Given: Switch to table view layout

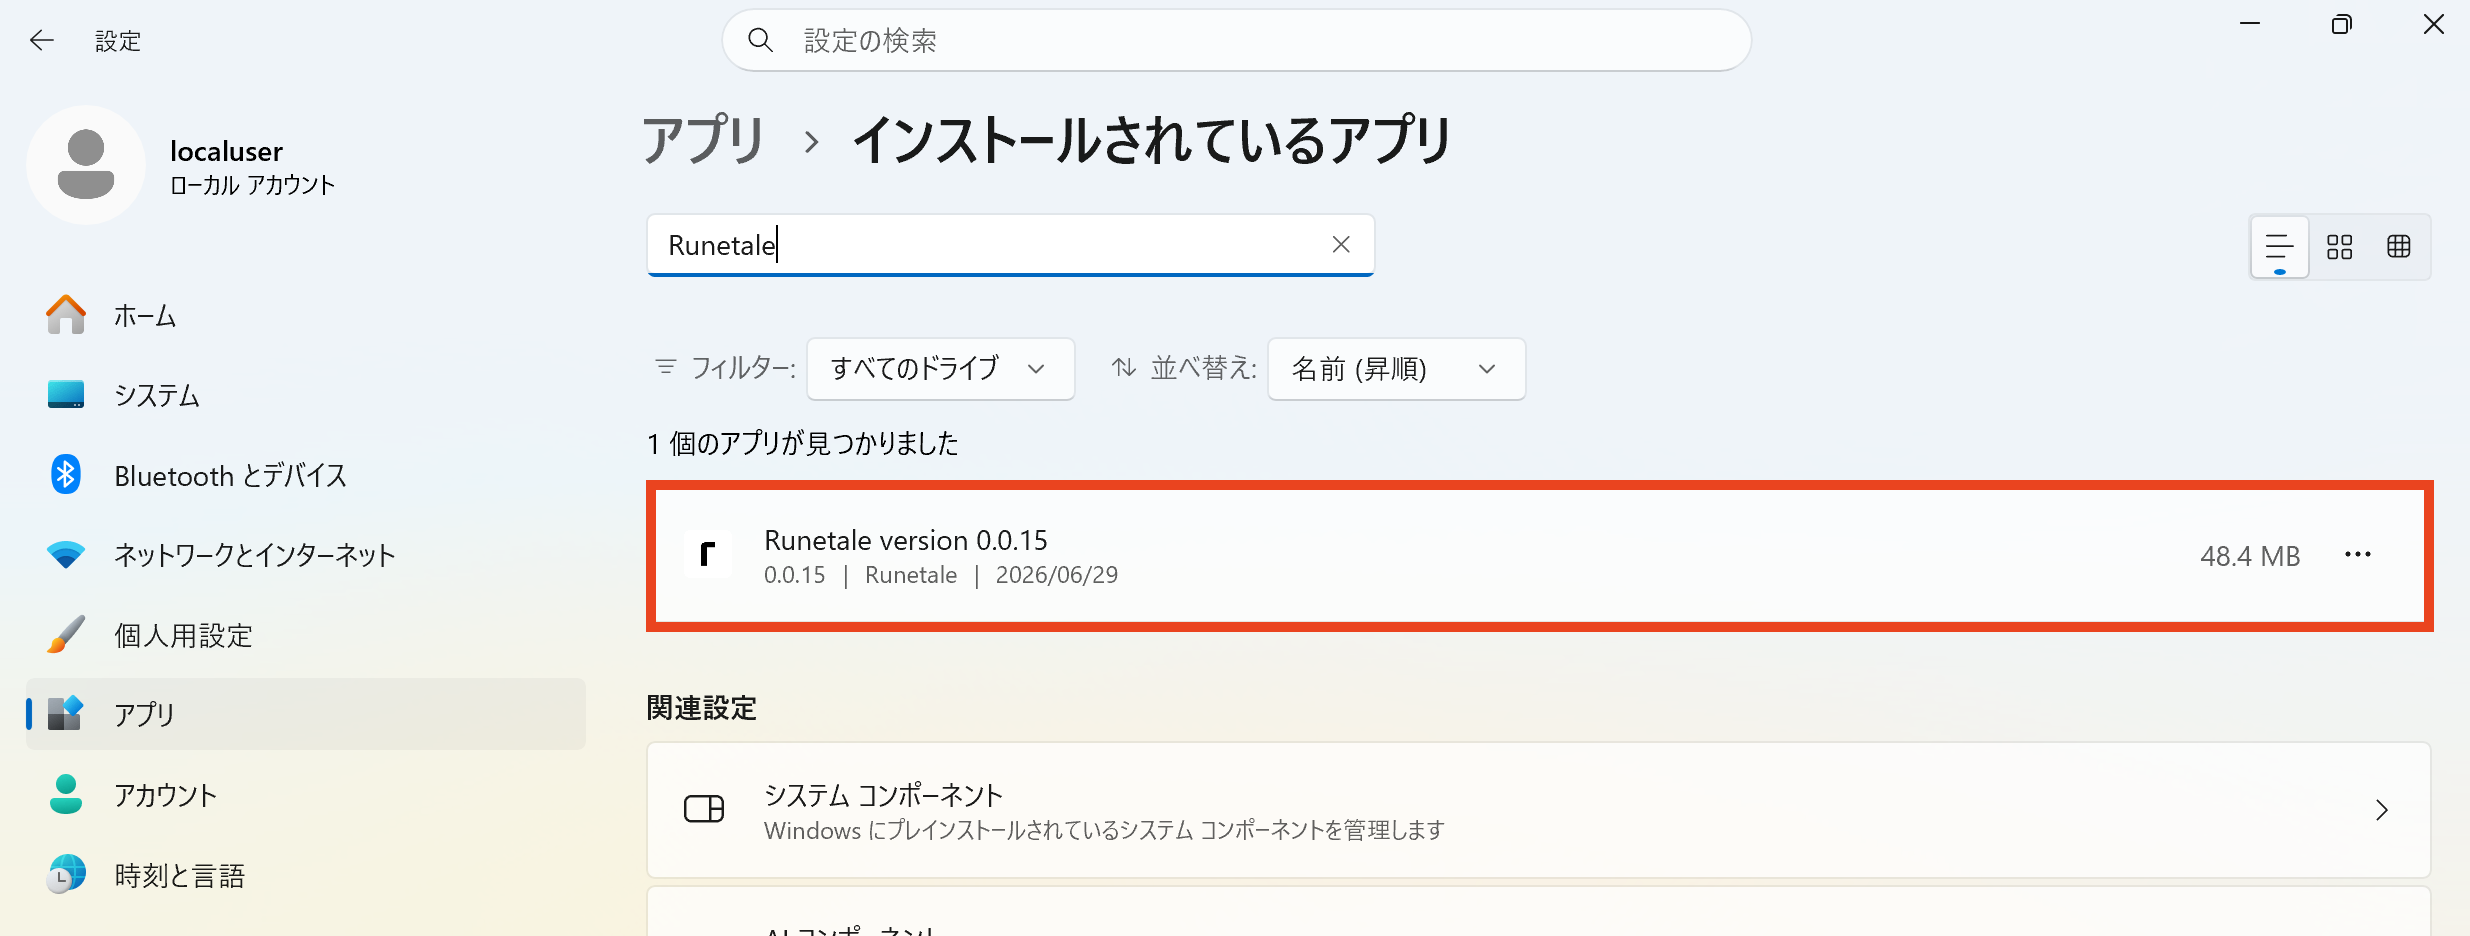Looking at the screenshot, I should [2399, 247].
